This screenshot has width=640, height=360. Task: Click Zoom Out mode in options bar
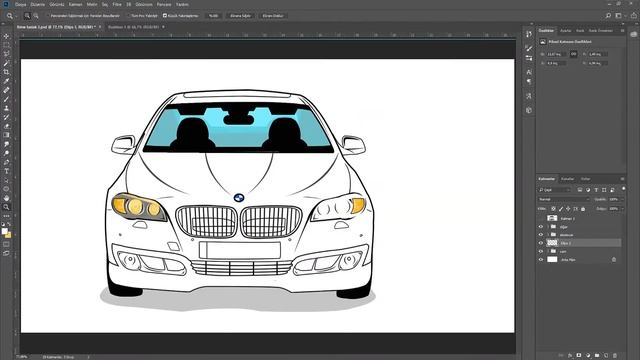36,16
